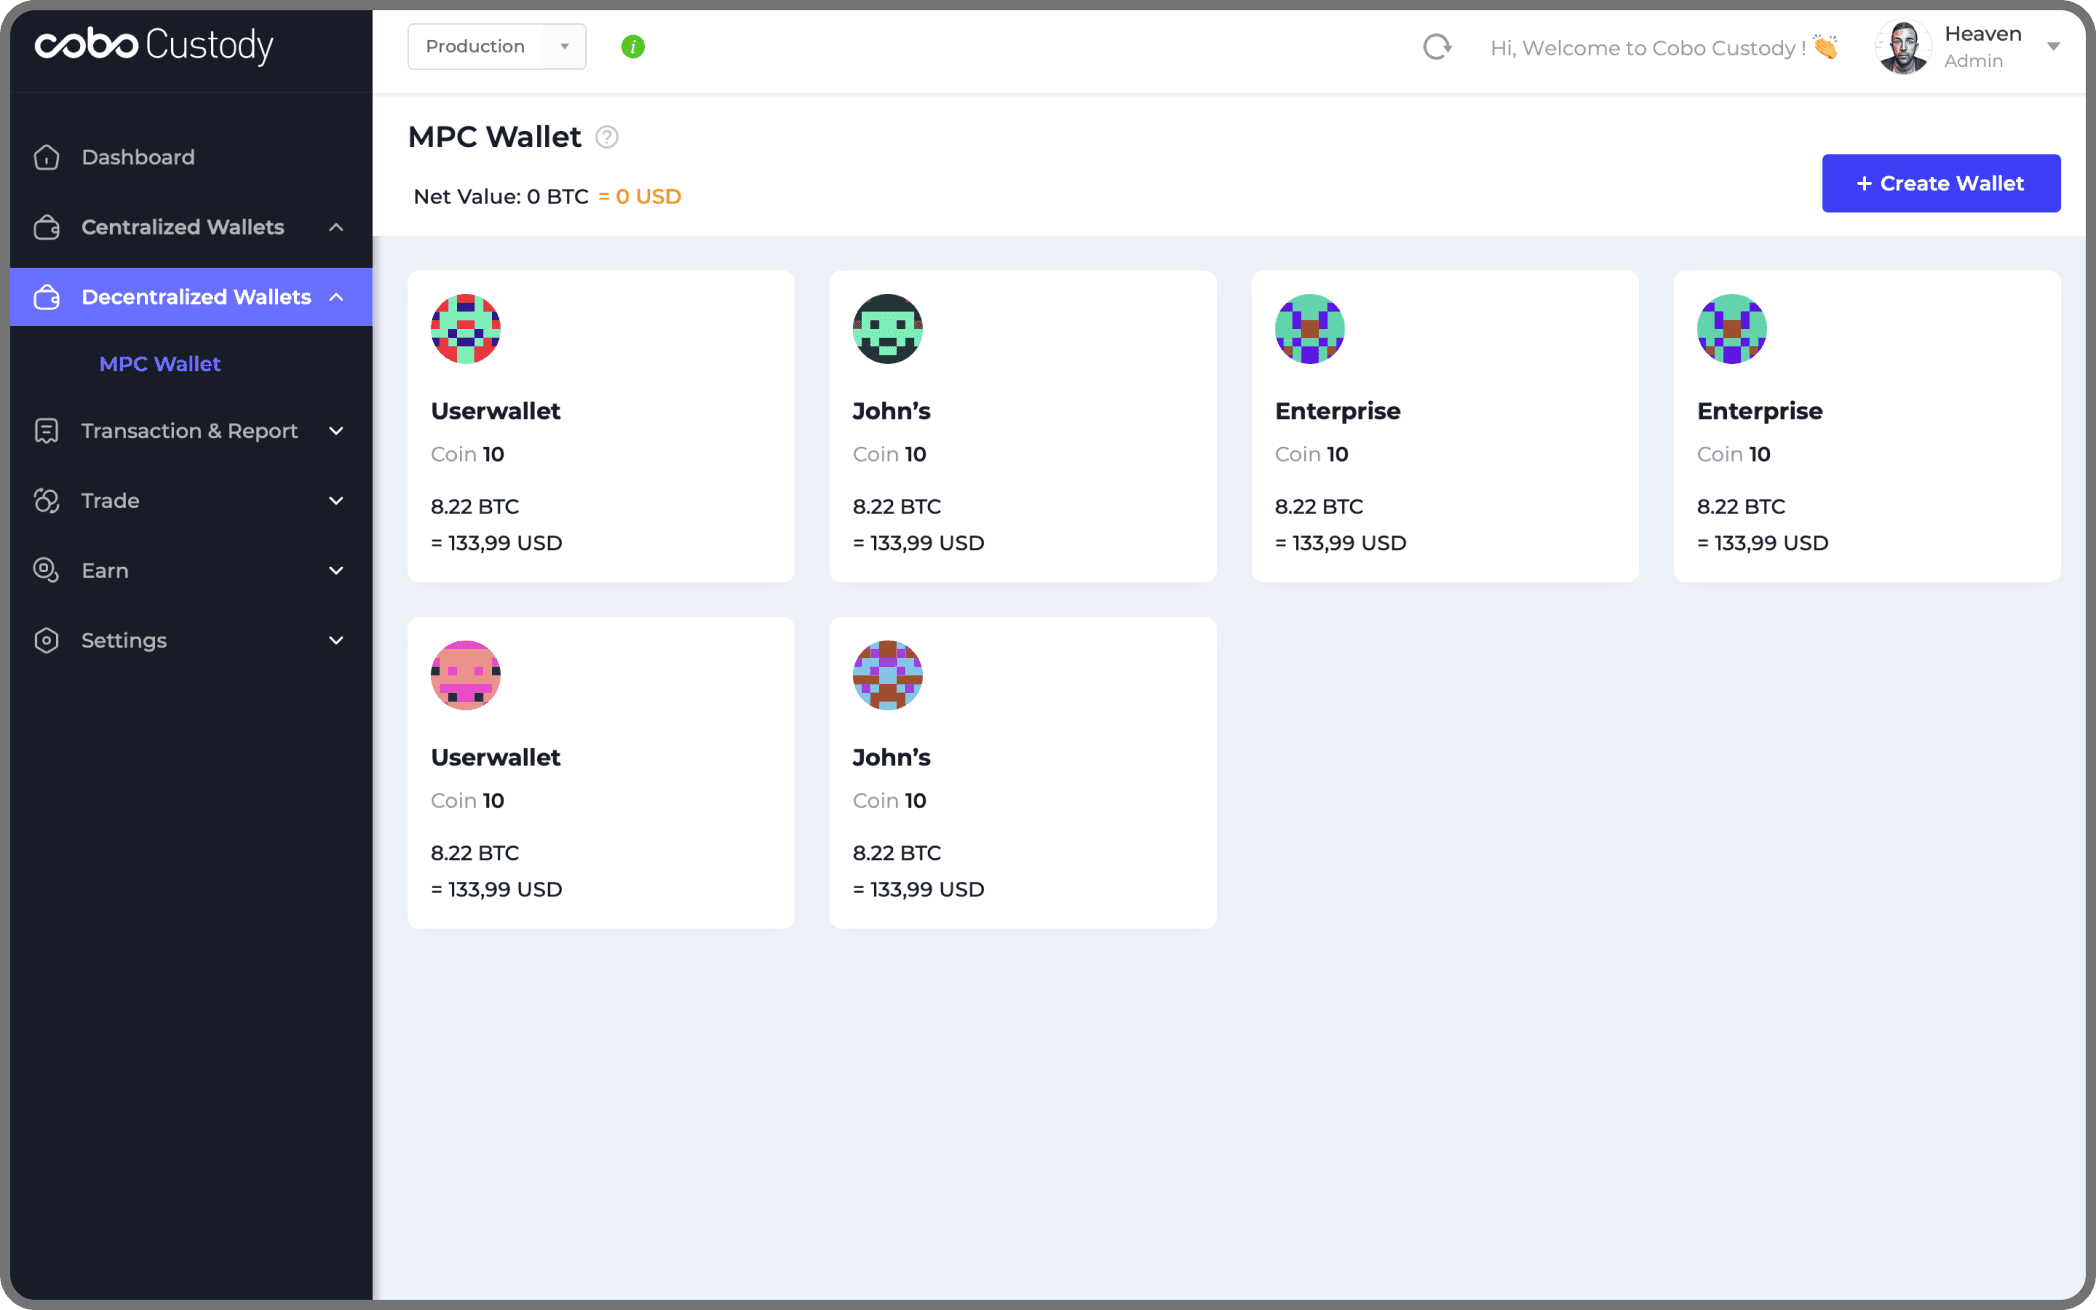Click the Cobo Custody logo

[x=154, y=45]
